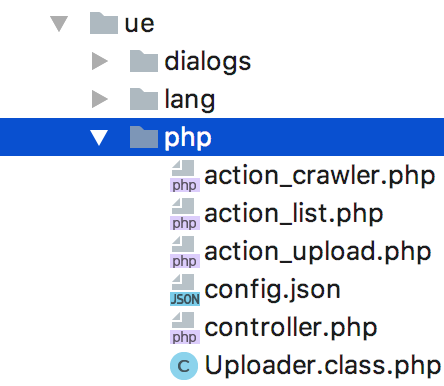Open config.json file name
Viewport: 444px width, 386px height.
(272, 291)
